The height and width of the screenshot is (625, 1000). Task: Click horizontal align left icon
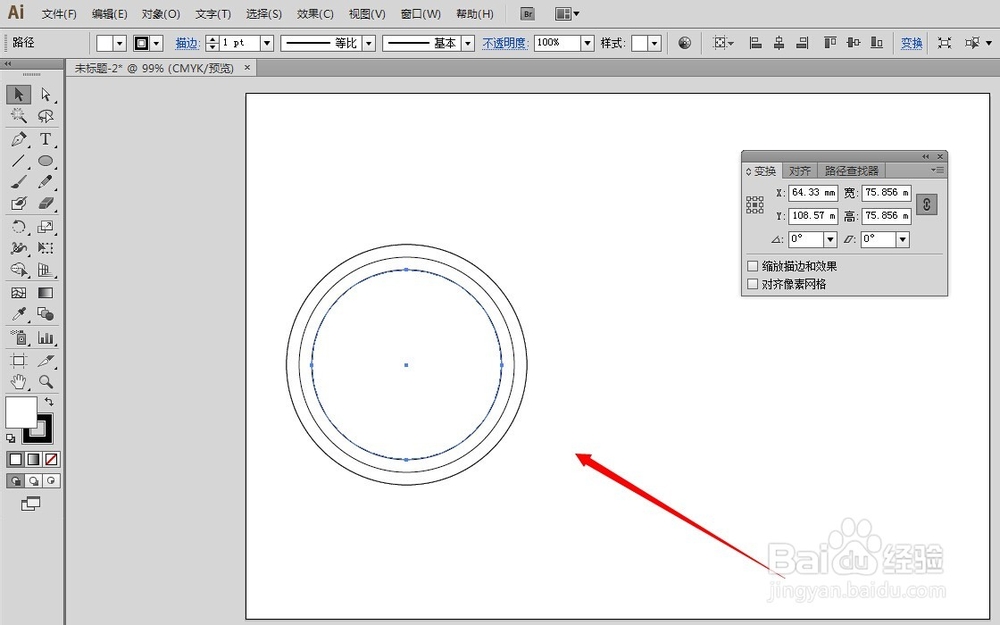755,43
